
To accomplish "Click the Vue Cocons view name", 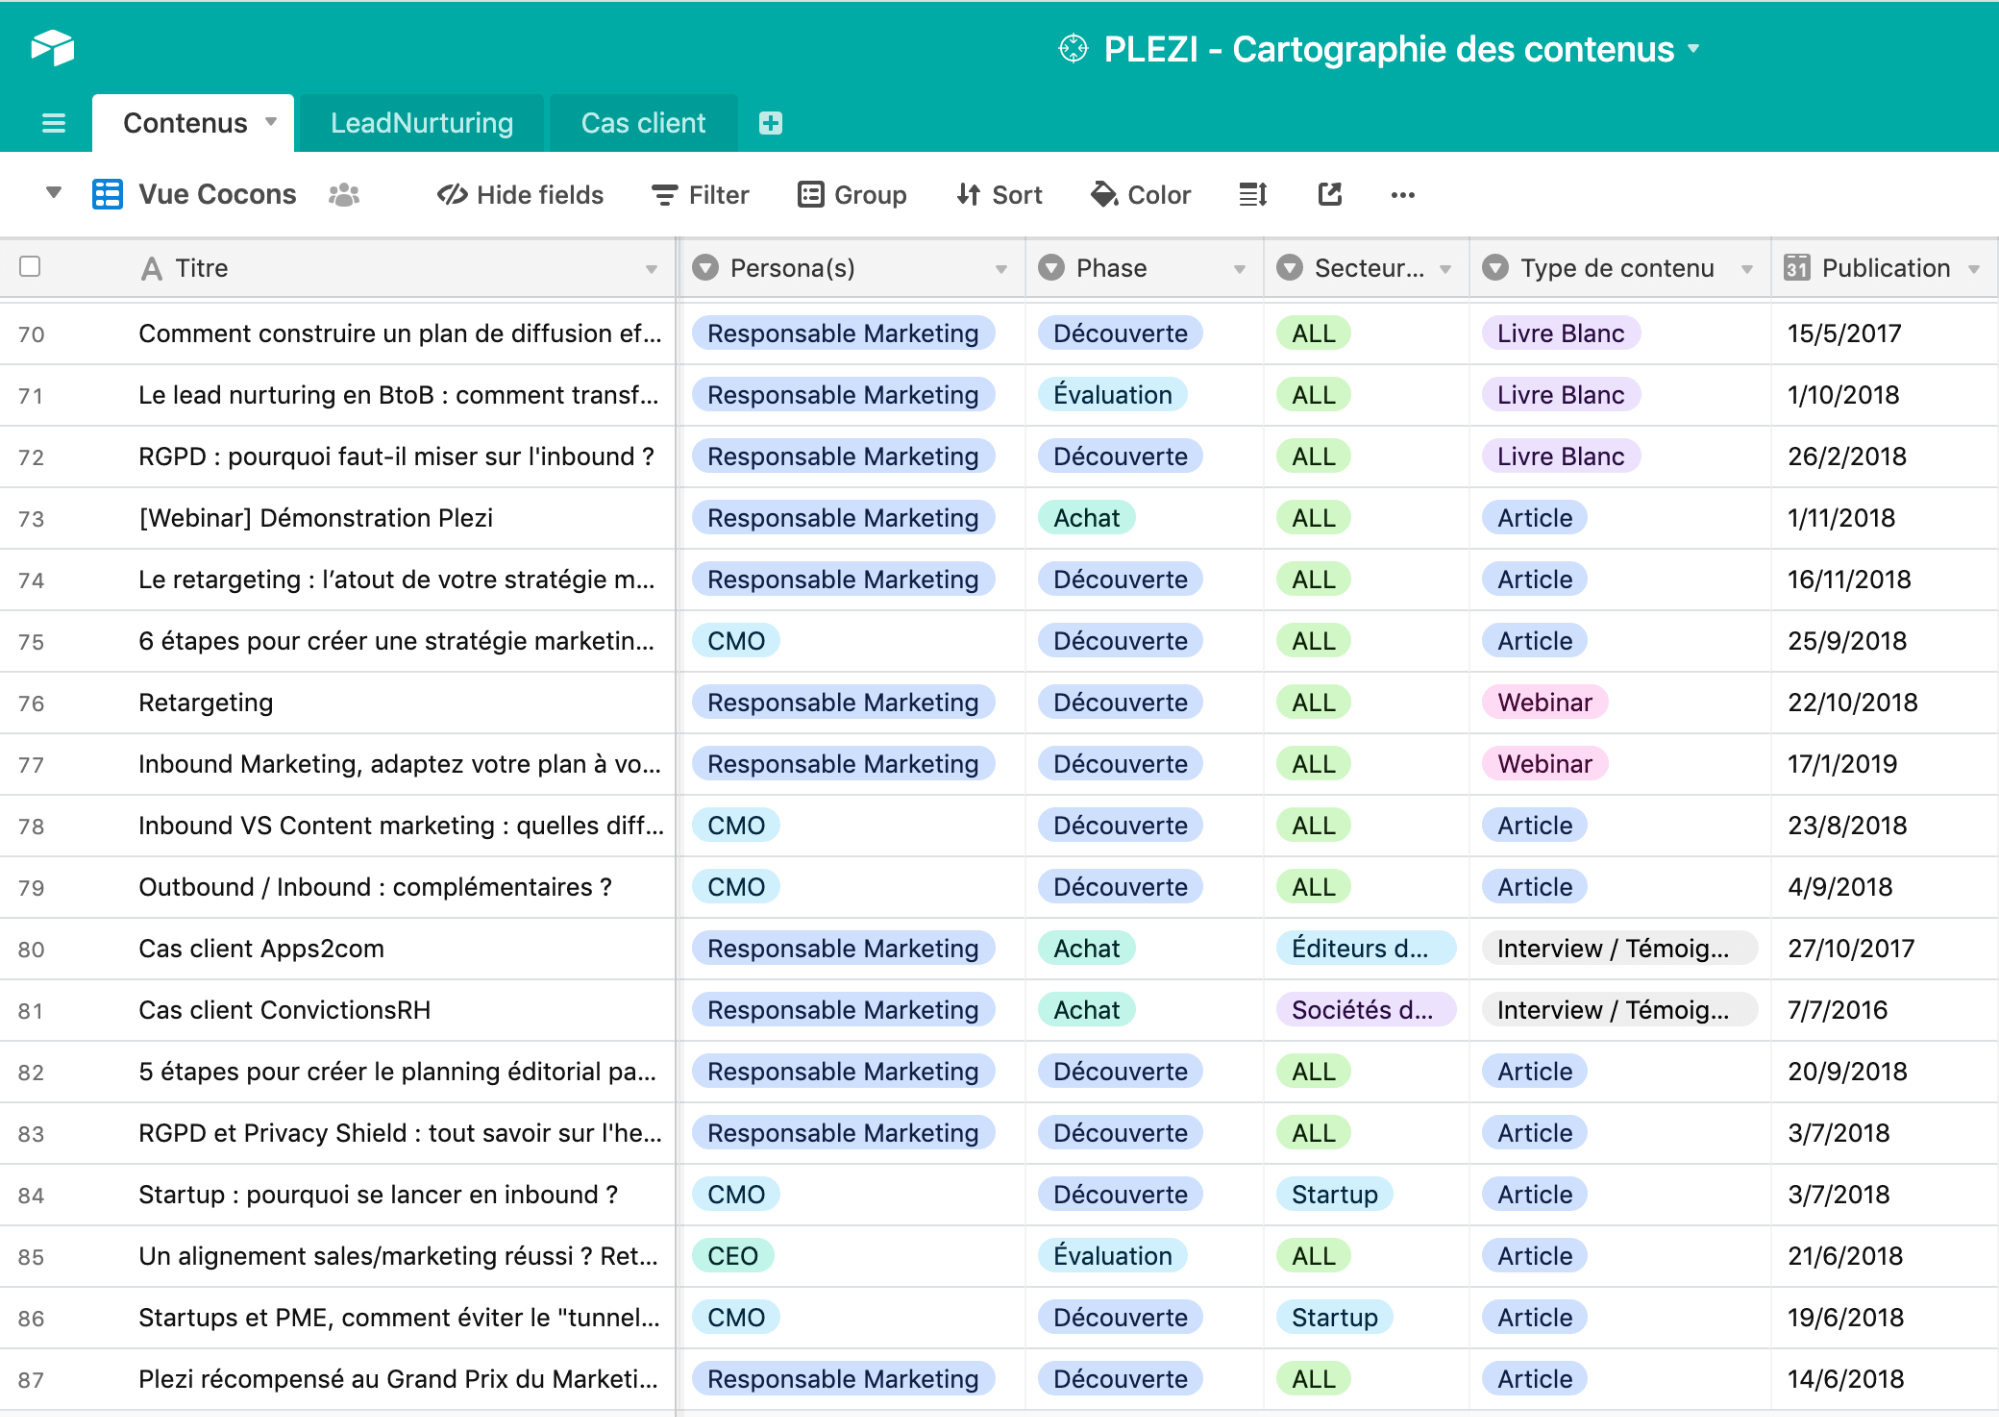I will click(217, 194).
